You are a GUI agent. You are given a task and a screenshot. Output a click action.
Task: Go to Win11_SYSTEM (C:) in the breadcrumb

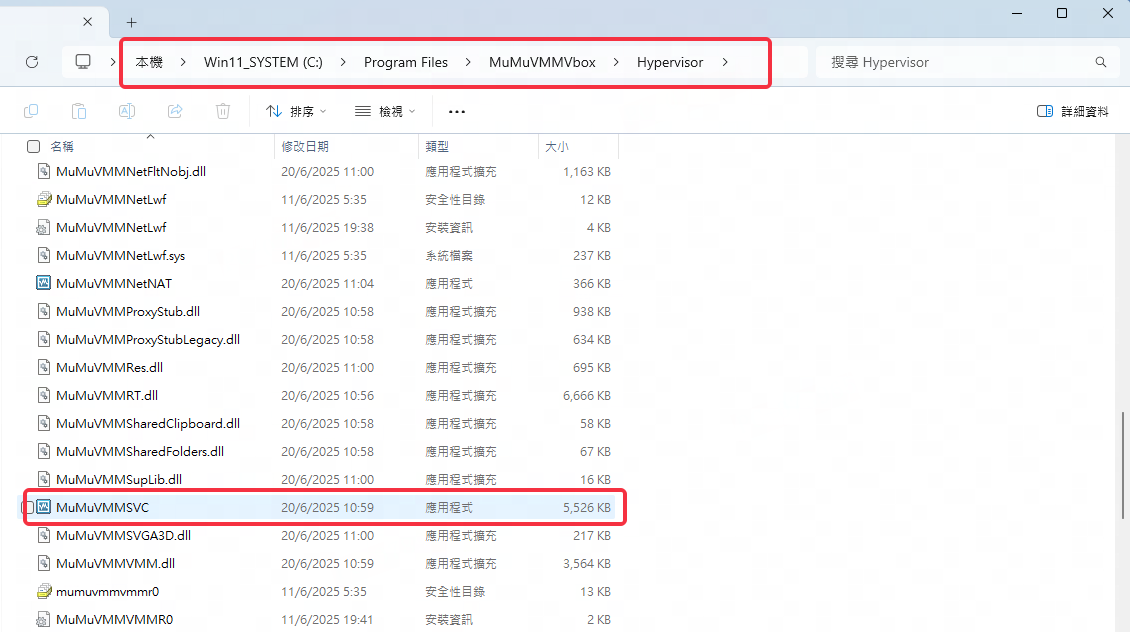pos(263,62)
